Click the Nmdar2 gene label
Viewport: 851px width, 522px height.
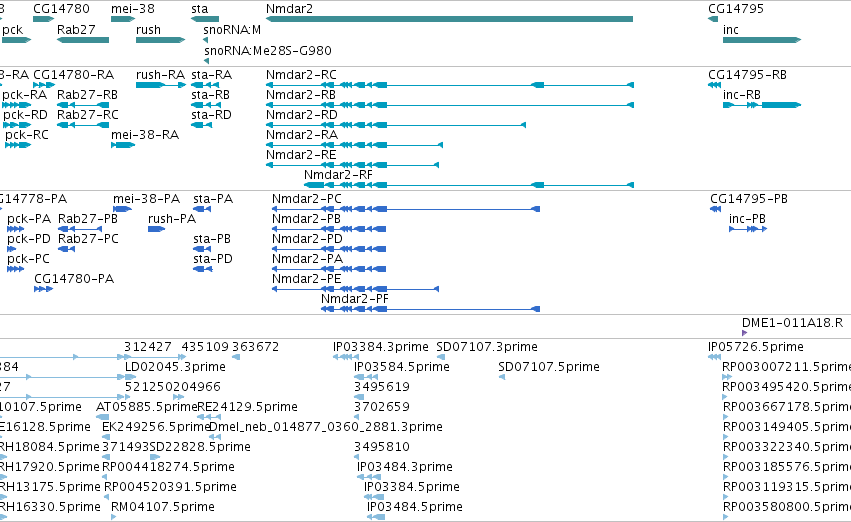289,9
